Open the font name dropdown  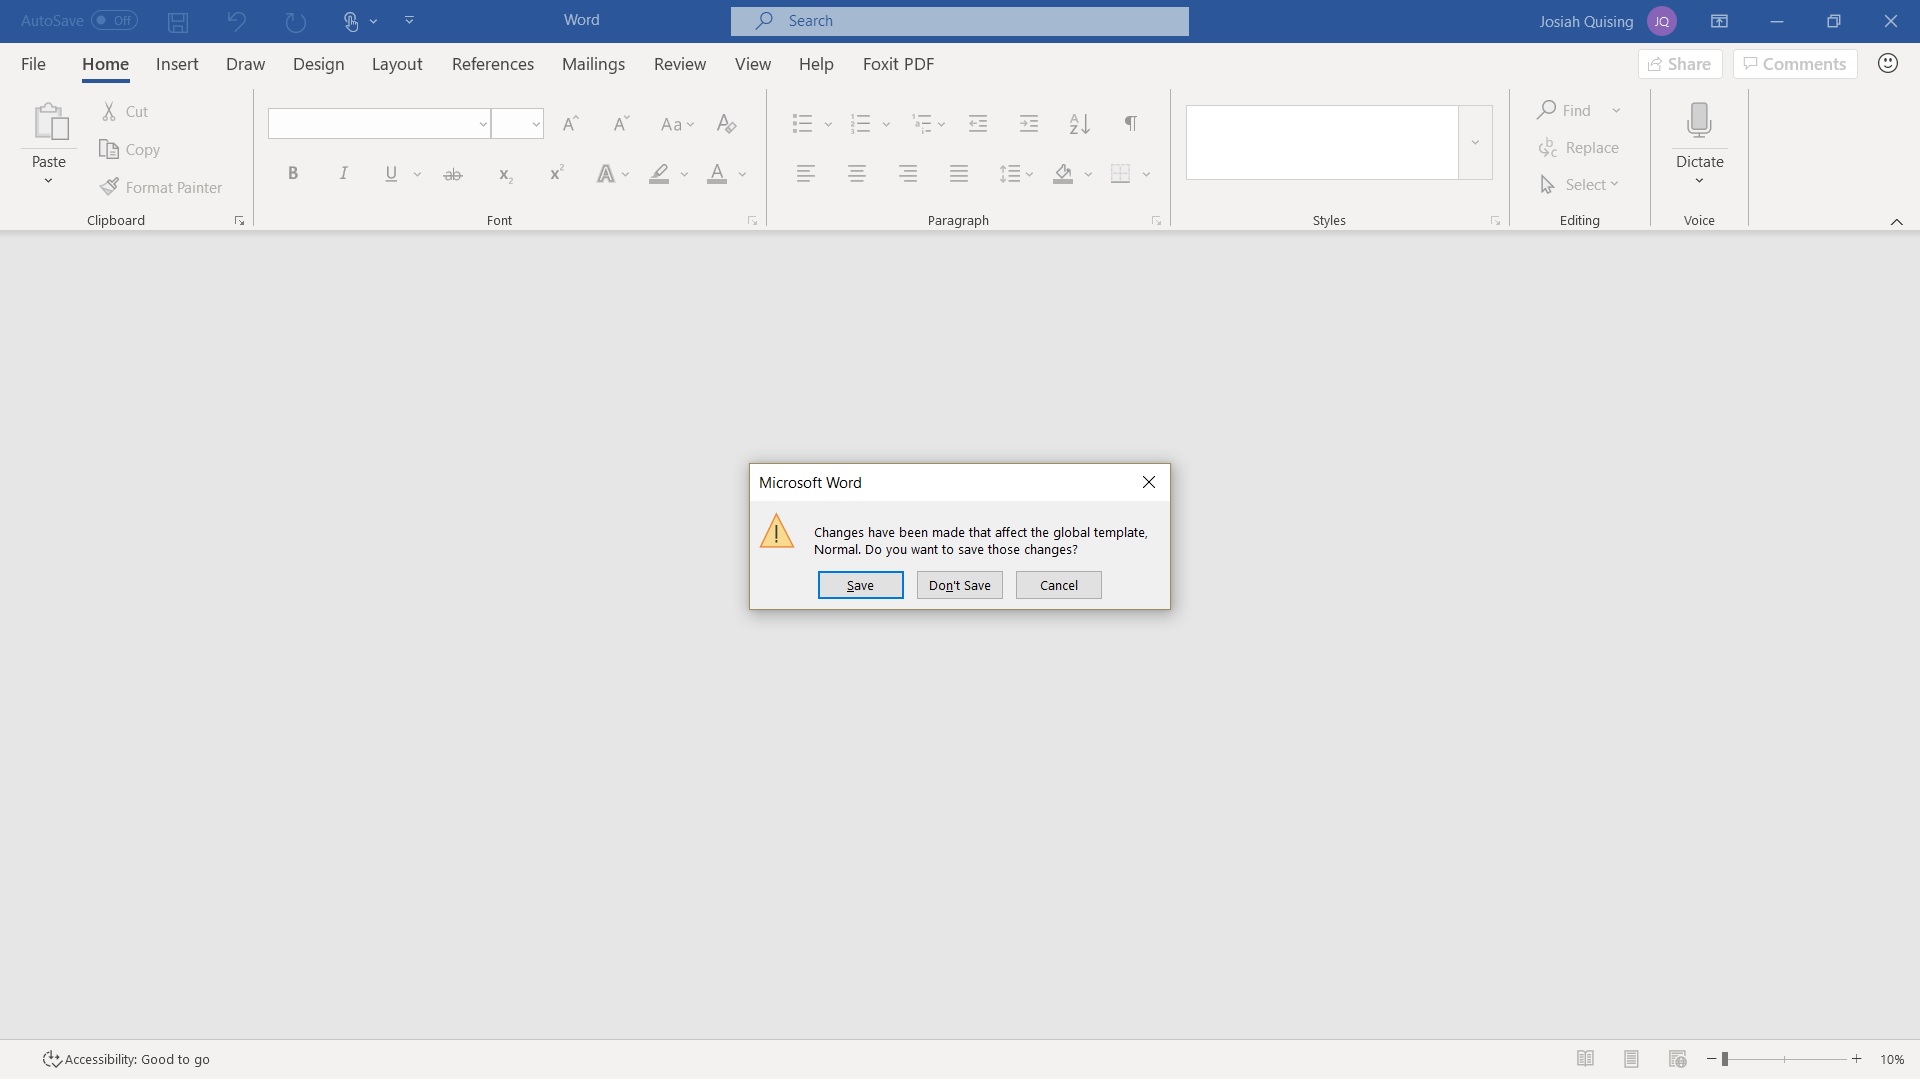(482, 124)
